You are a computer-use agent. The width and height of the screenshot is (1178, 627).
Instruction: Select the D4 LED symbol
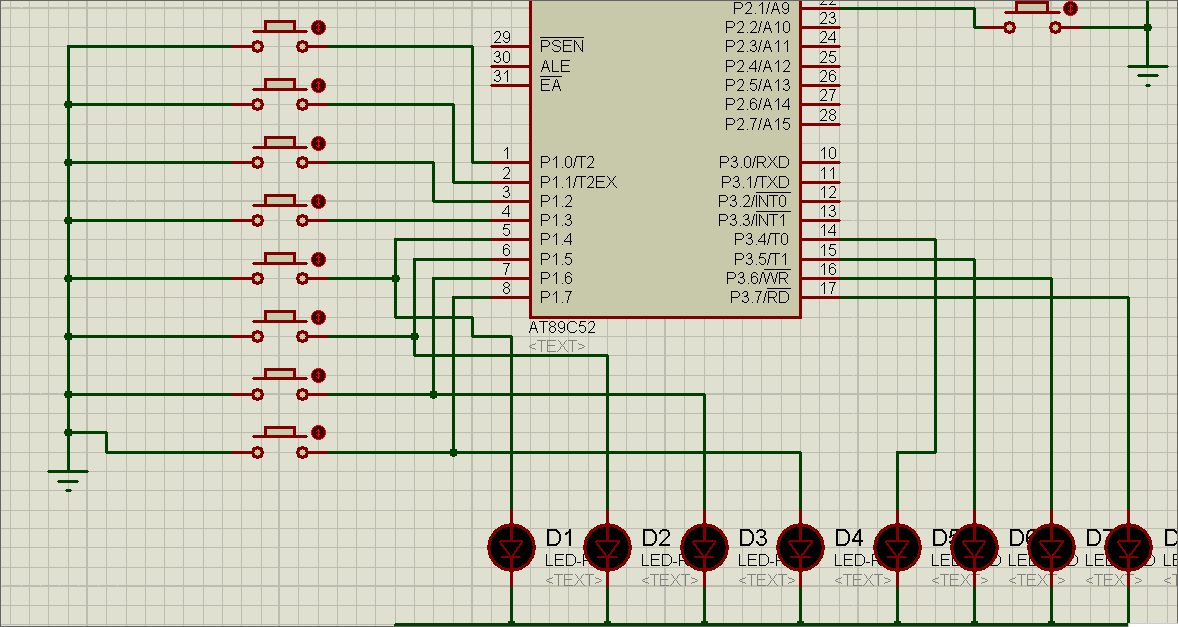(800, 547)
